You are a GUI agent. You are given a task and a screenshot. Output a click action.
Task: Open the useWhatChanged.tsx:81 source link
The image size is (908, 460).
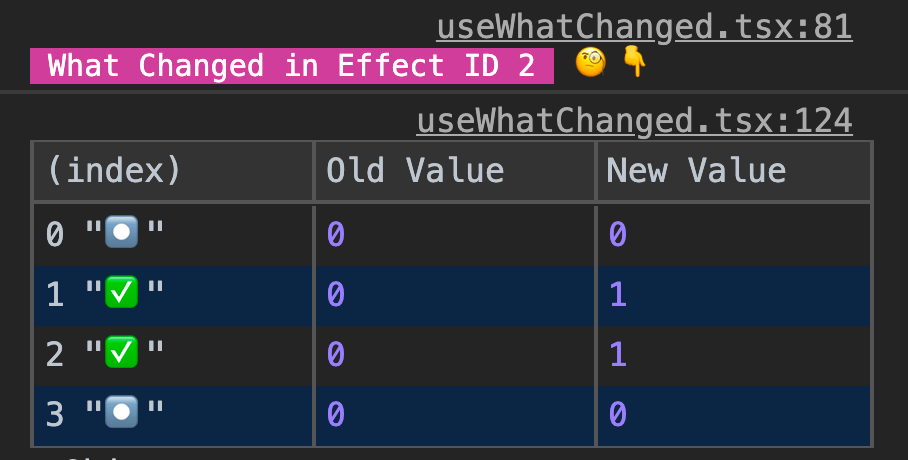(644, 27)
